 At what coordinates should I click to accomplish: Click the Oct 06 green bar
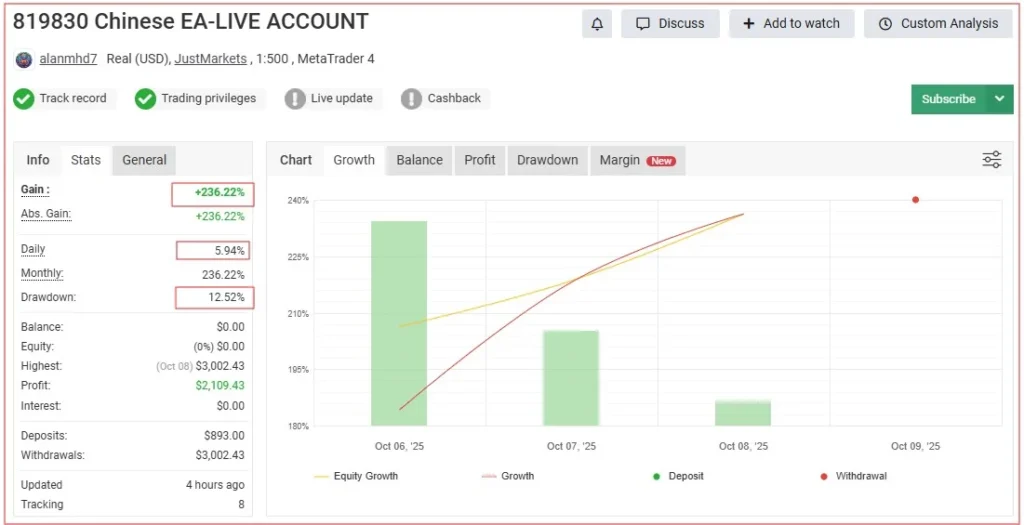pos(399,323)
